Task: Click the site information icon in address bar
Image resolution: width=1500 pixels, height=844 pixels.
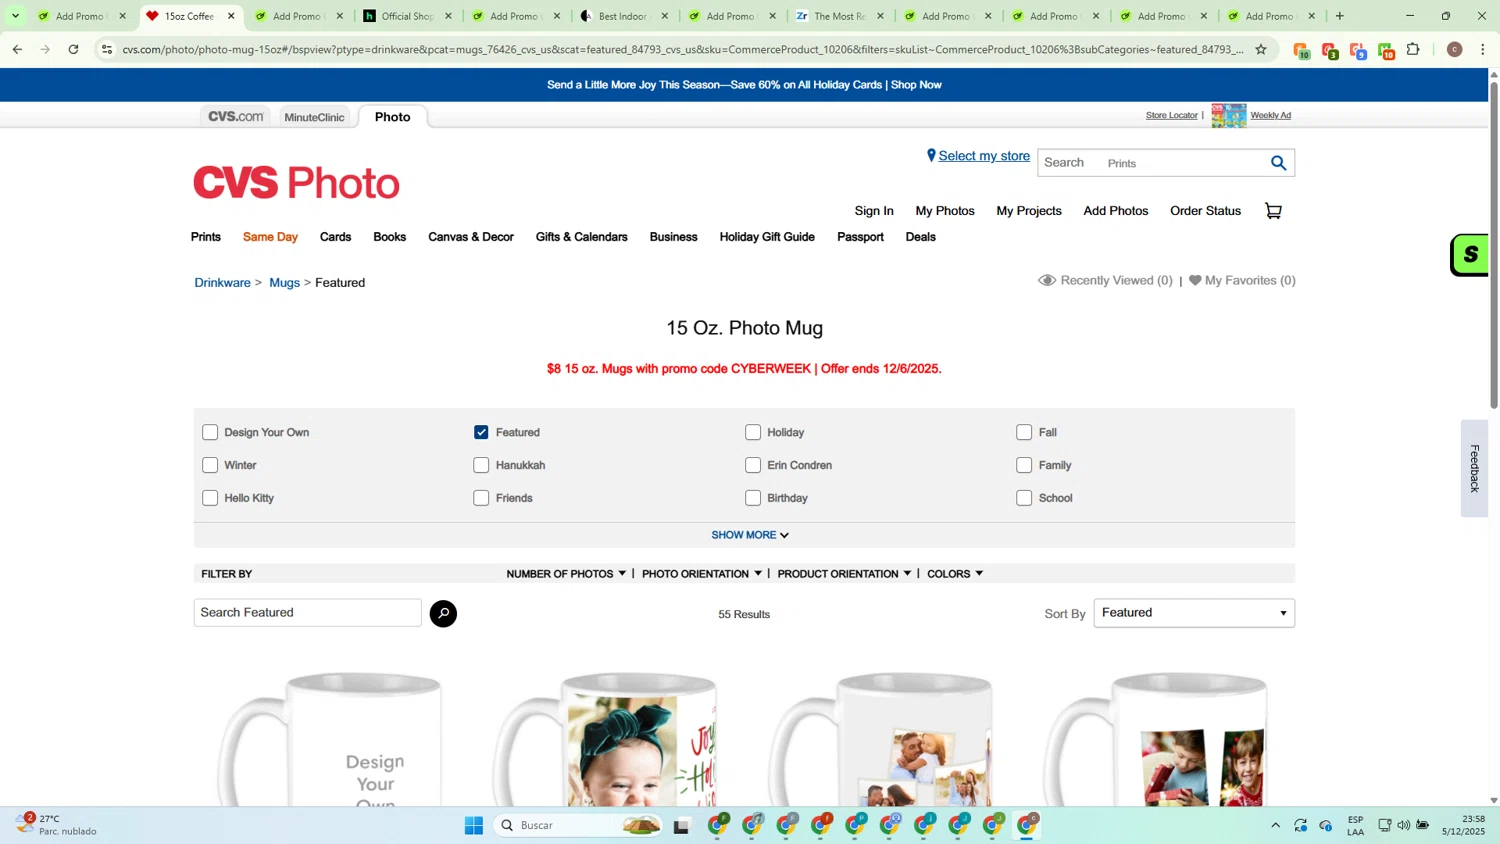Action: point(107,49)
